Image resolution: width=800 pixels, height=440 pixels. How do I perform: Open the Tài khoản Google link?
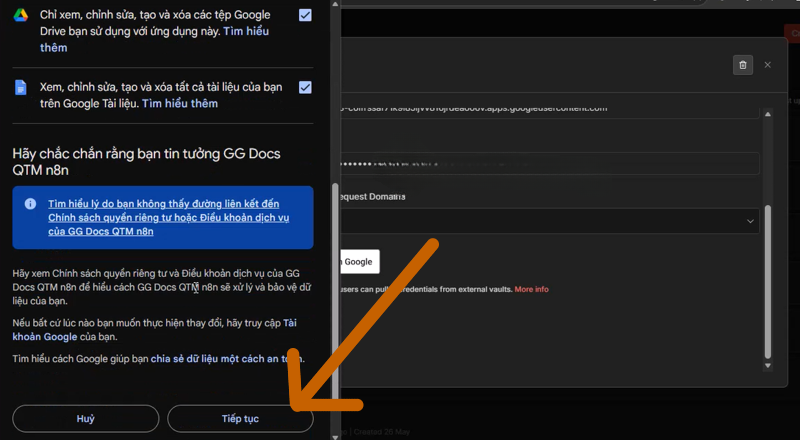[x=154, y=330]
